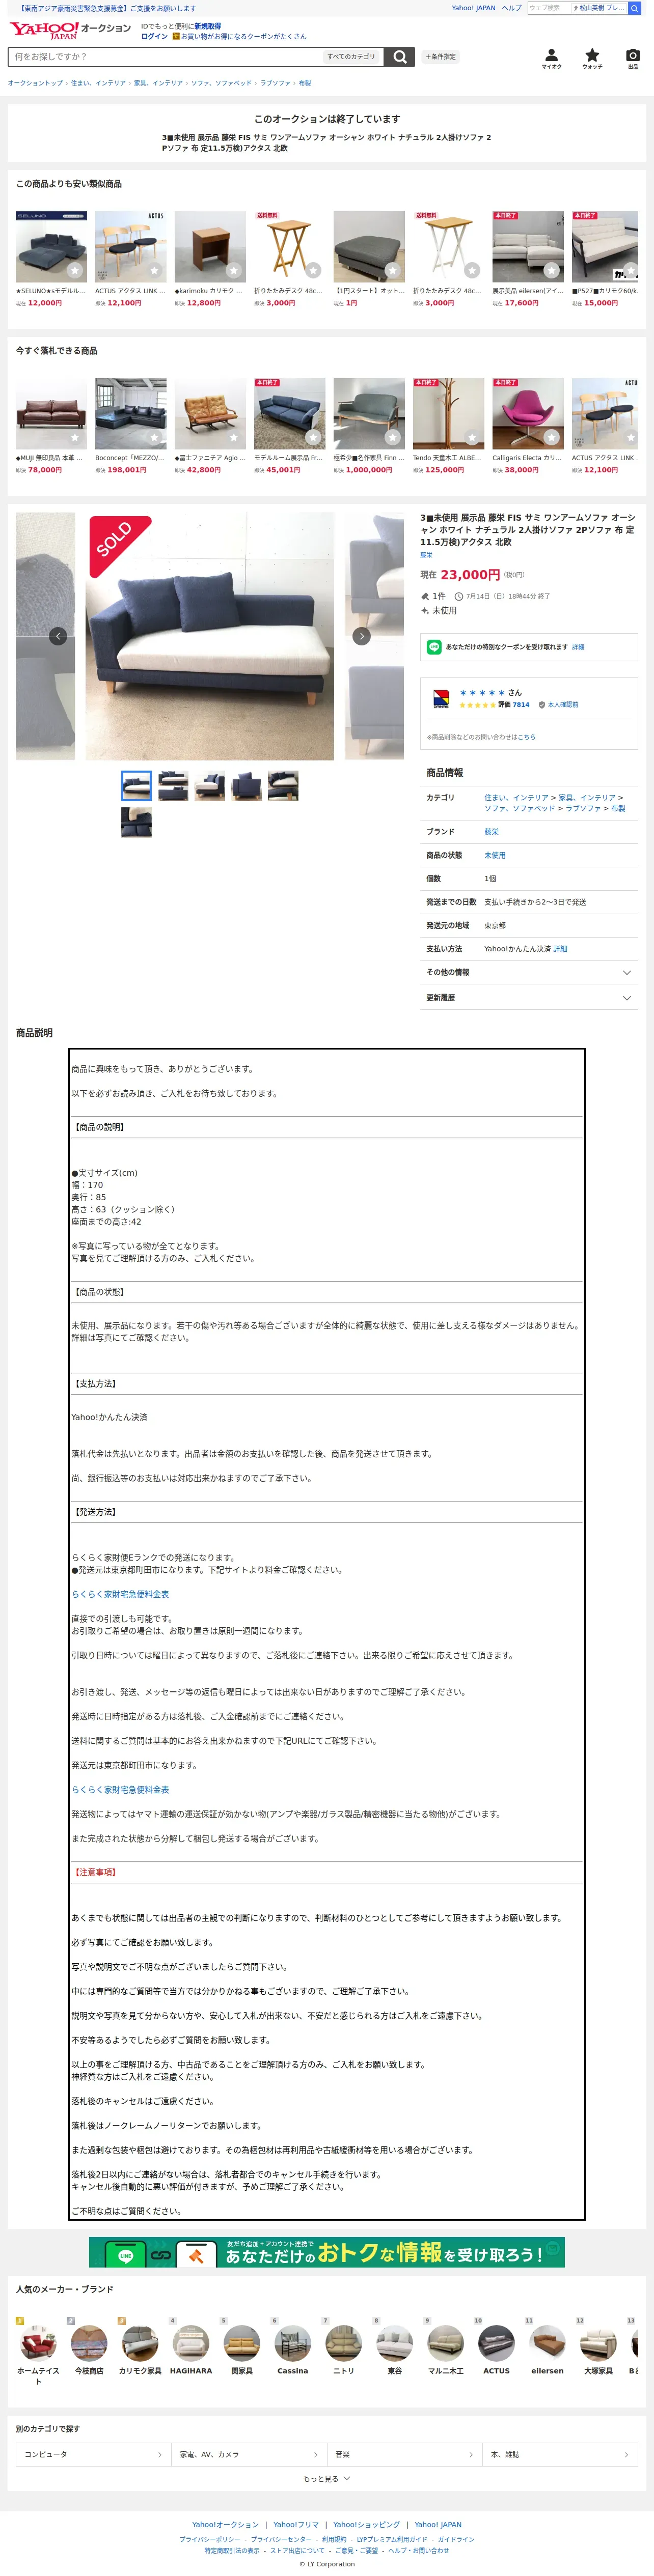This screenshot has height=2576, width=654.
Task: Toggle watch star on Boconcept MEZZO card
Action: pos(154,437)
